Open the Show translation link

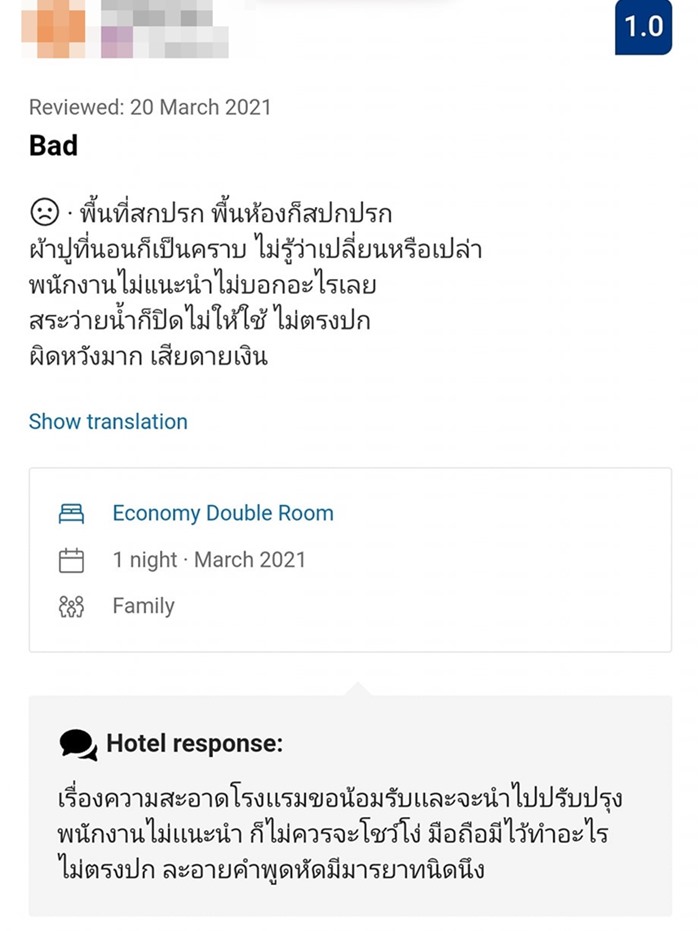(x=106, y=422)
